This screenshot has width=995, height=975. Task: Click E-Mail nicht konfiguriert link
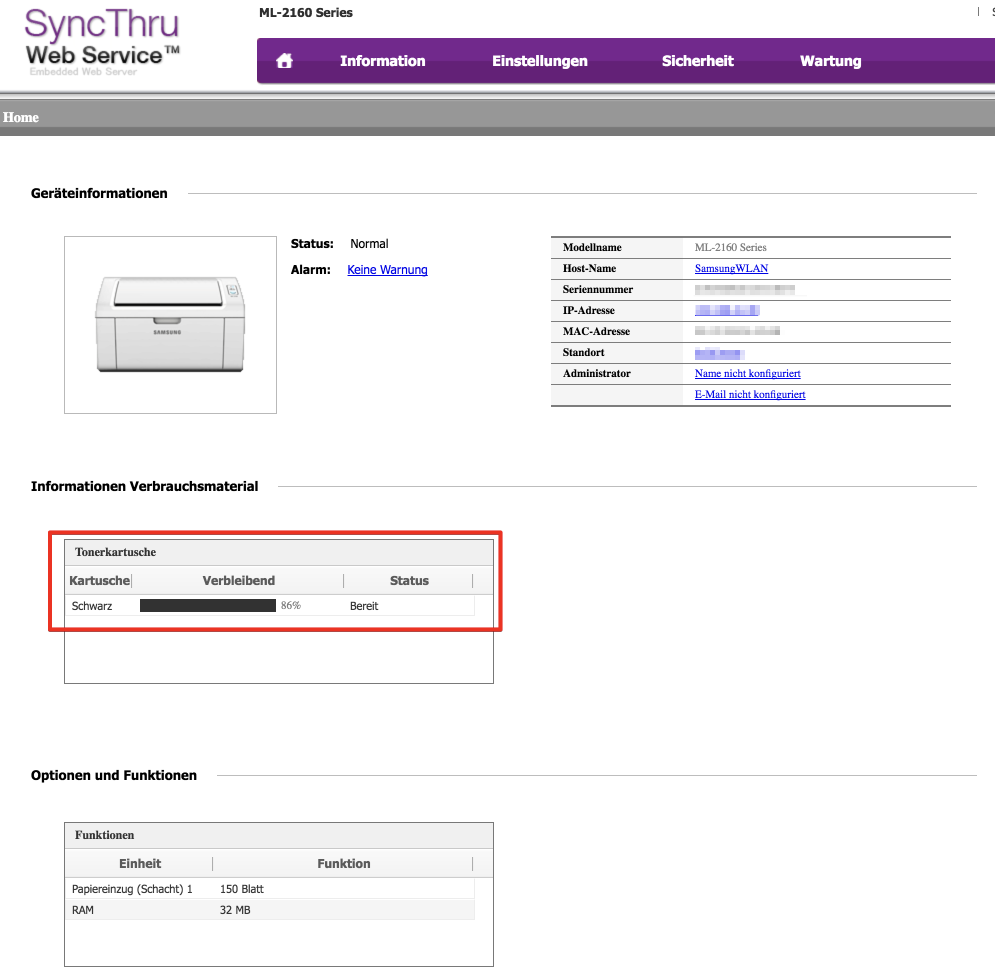(750, 395)
